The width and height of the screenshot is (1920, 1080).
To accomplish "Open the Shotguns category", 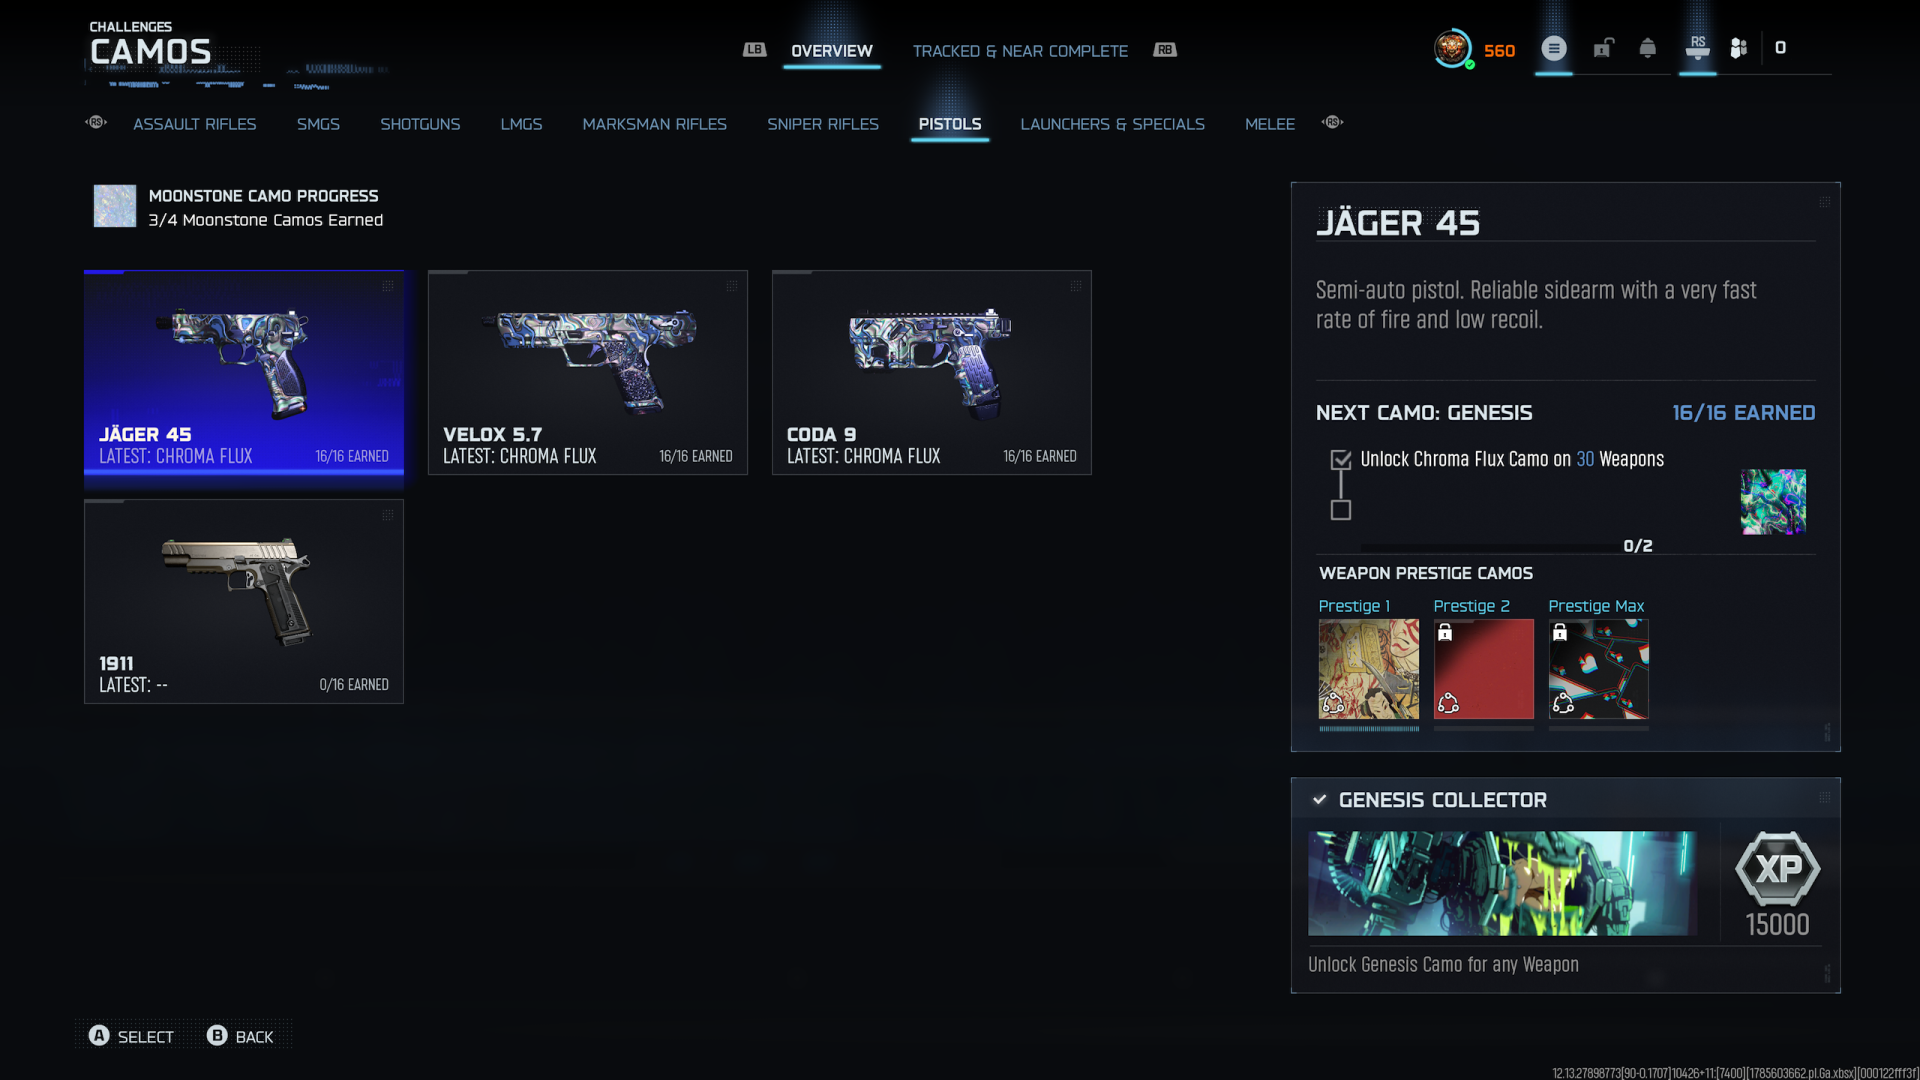I will click(x=420, y=124).
